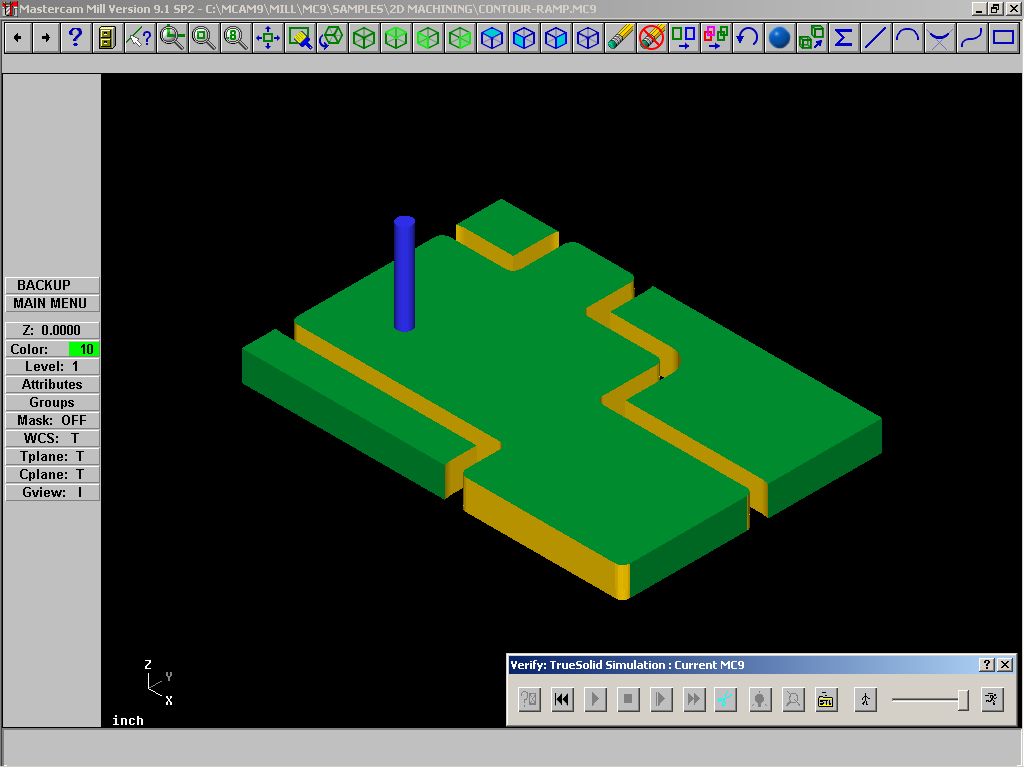
Task: Click the lamp-like icon in Verify toolbar
Action: [760, 699]
